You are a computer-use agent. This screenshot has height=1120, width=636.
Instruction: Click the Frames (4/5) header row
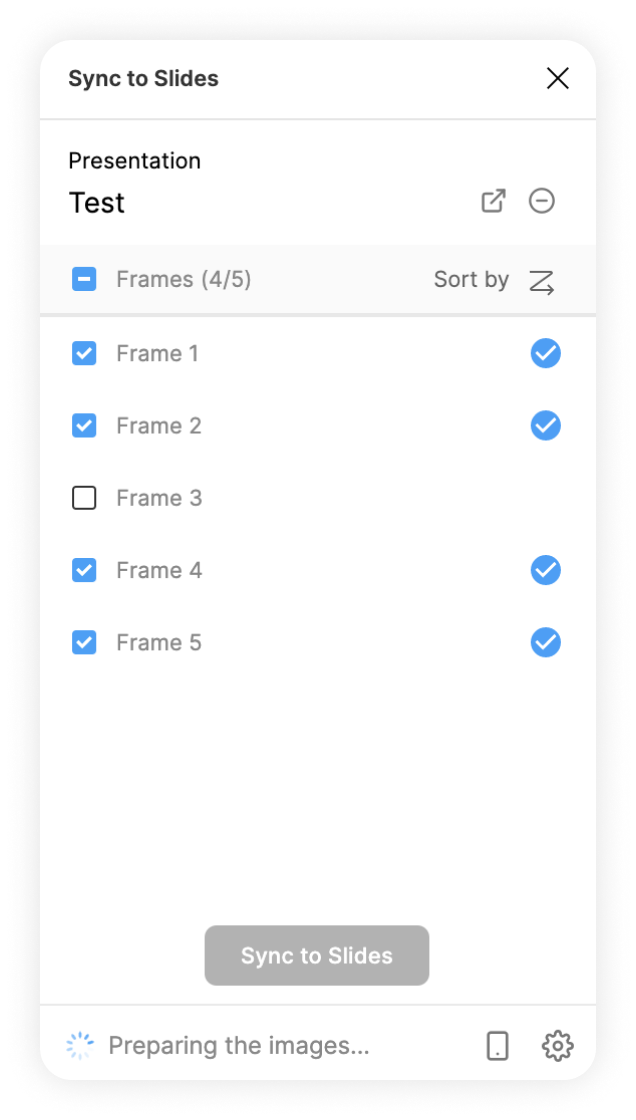click(x=184, y=279)
